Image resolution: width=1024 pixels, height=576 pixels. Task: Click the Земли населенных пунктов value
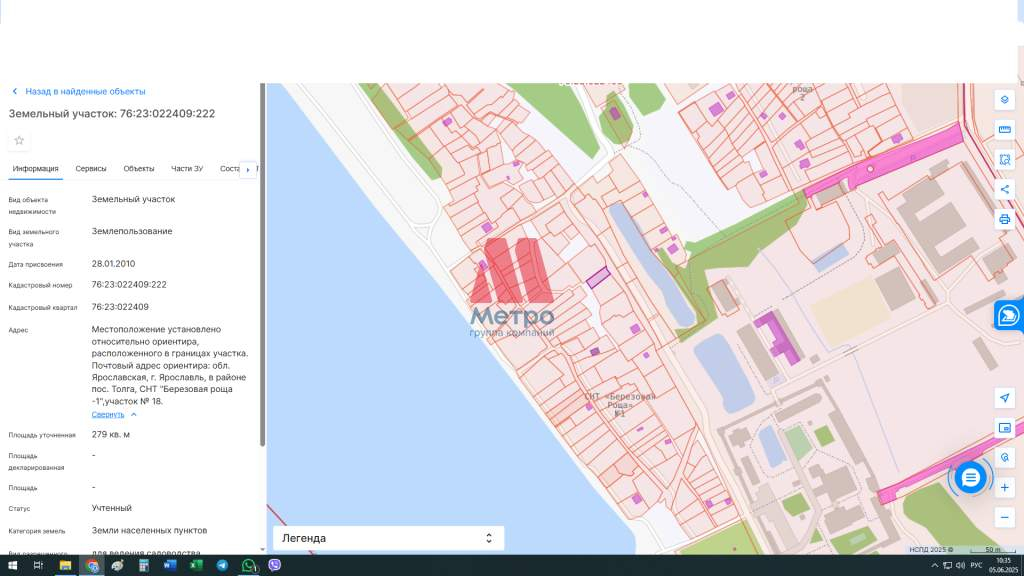[x=149, y=530]
